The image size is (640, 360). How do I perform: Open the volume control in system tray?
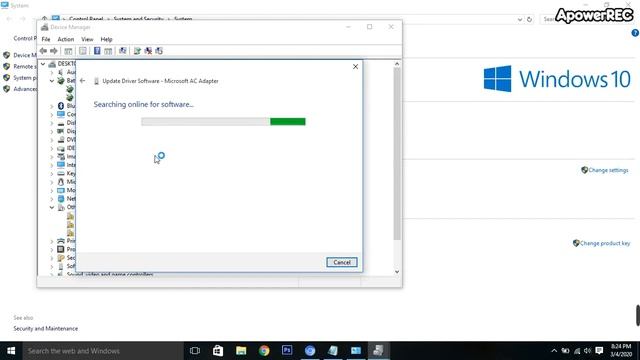point(588,351)
